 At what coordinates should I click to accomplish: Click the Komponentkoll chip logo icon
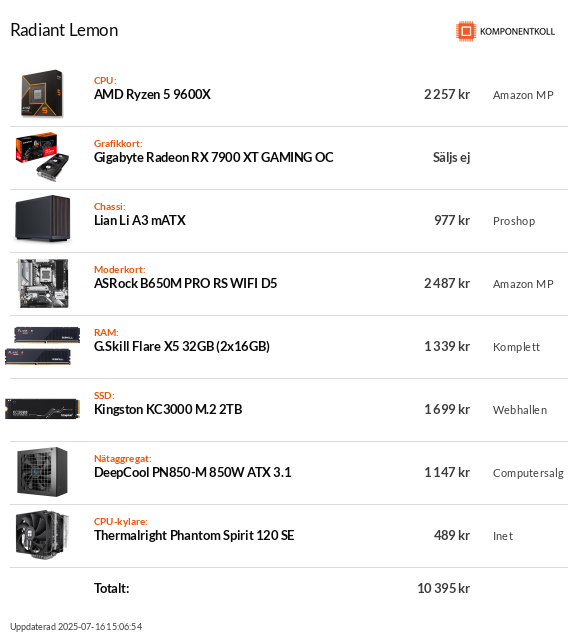click(x=466, y=31)
